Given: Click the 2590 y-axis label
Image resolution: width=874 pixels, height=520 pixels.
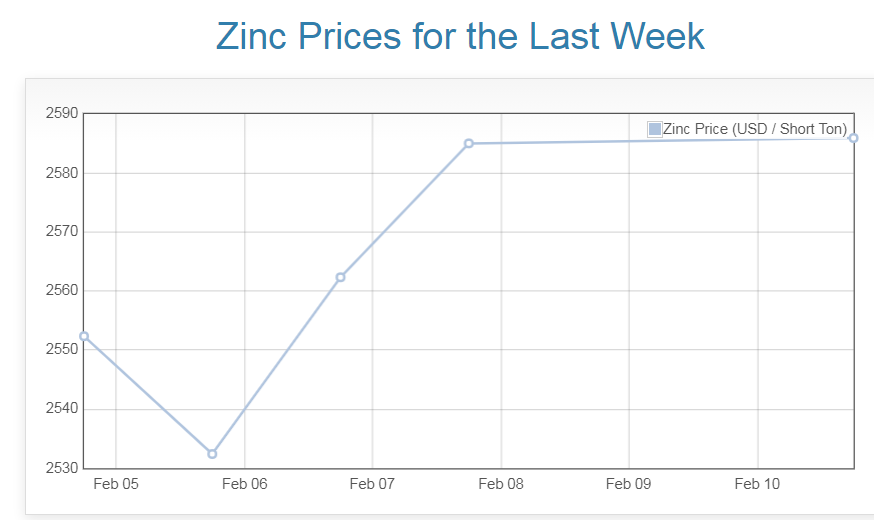Looking at the screenshot, I should (x=62, y=114).
